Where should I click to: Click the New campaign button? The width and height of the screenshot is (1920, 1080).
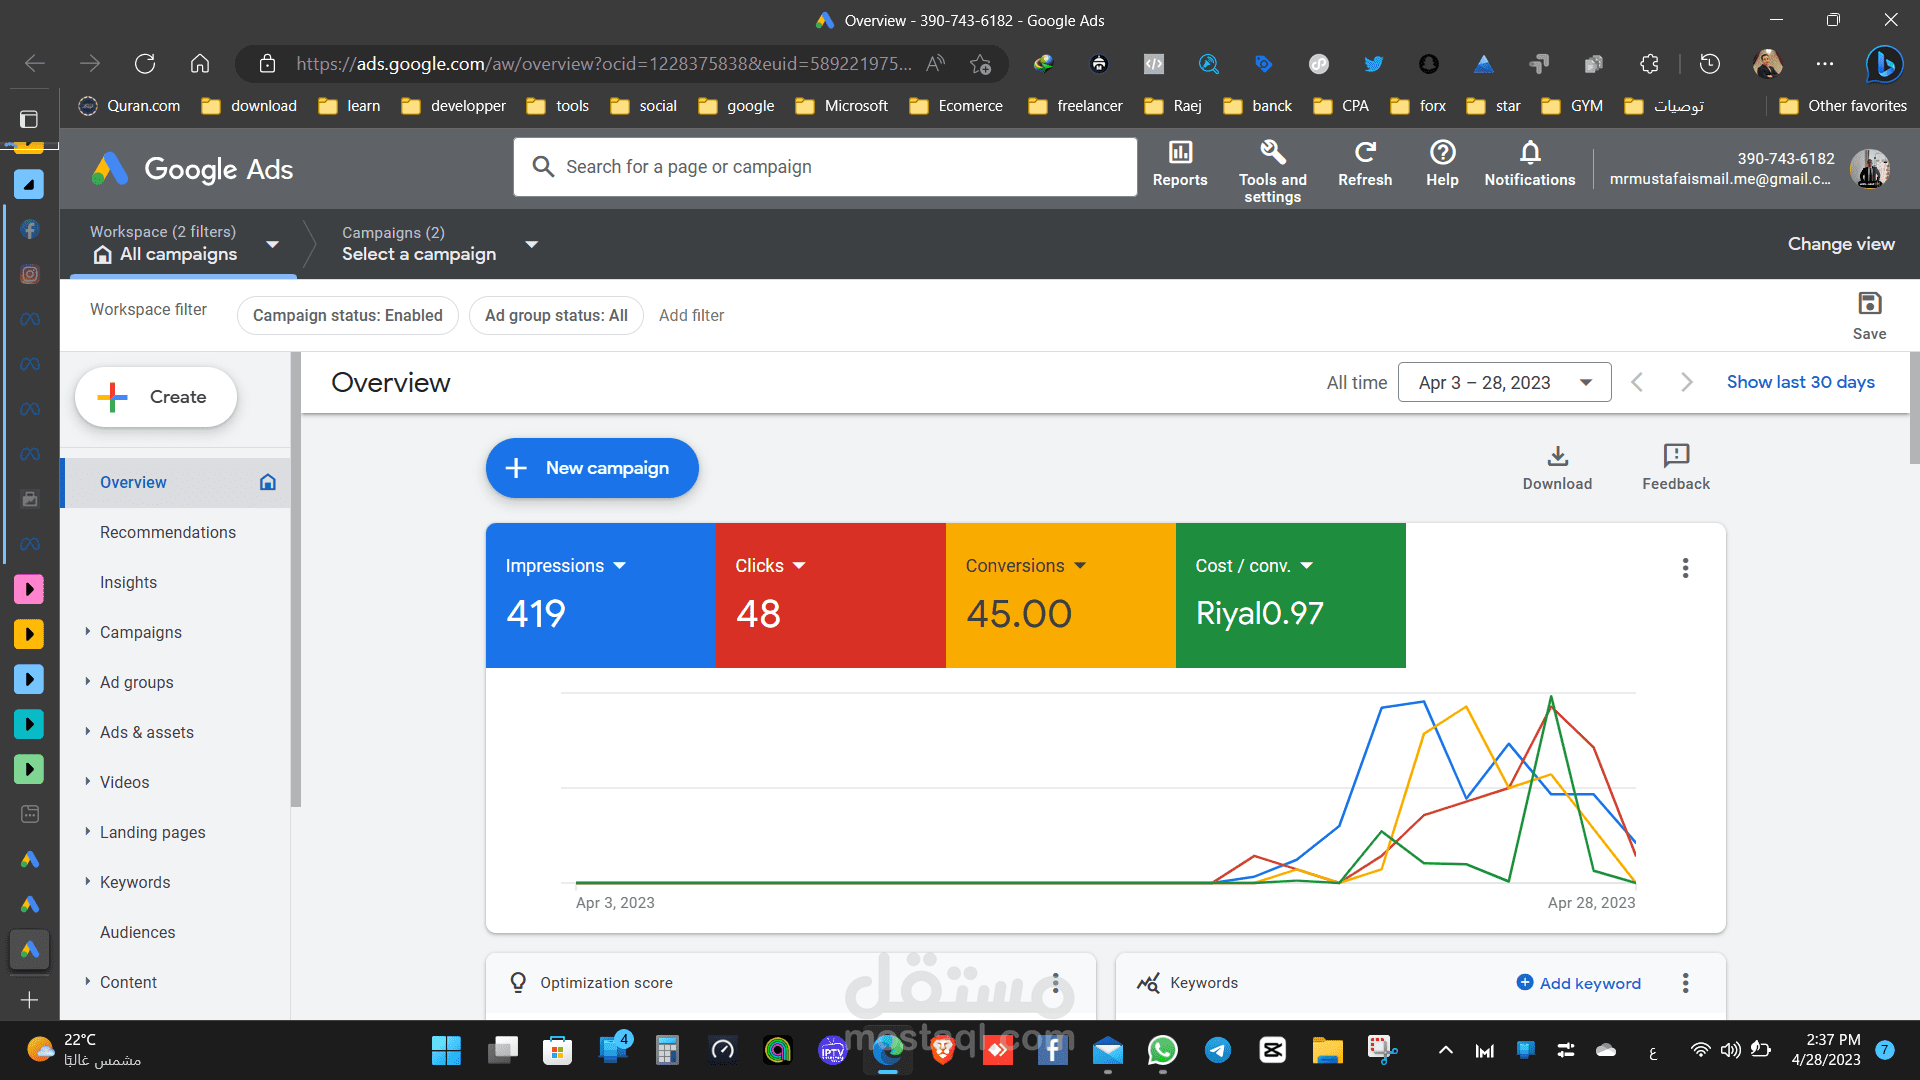pyautogui.click(x=592, y=468)
